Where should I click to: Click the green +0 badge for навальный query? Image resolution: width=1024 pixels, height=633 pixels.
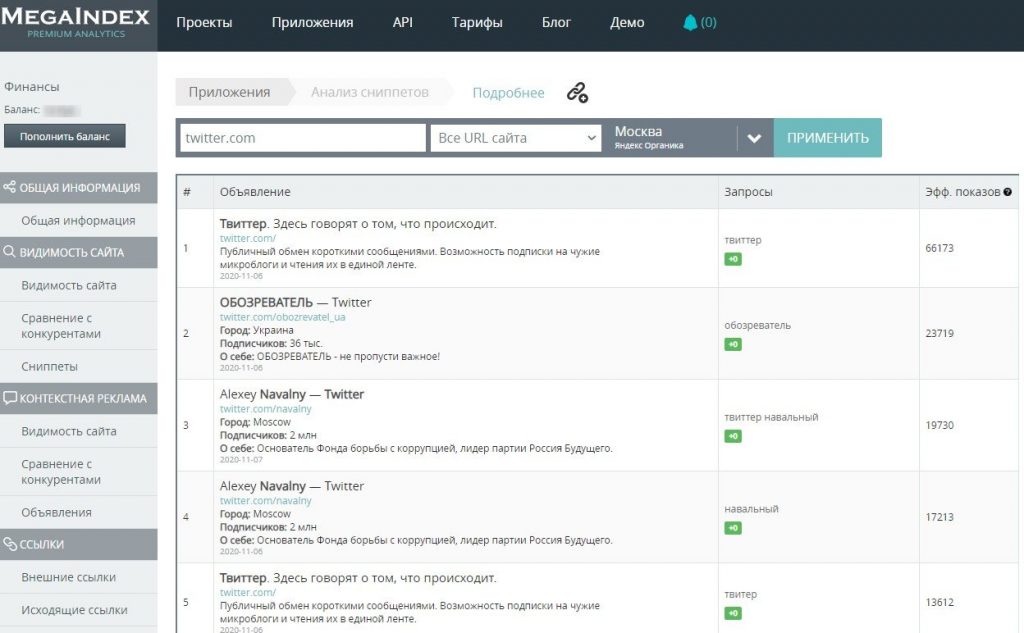point(733,528)
